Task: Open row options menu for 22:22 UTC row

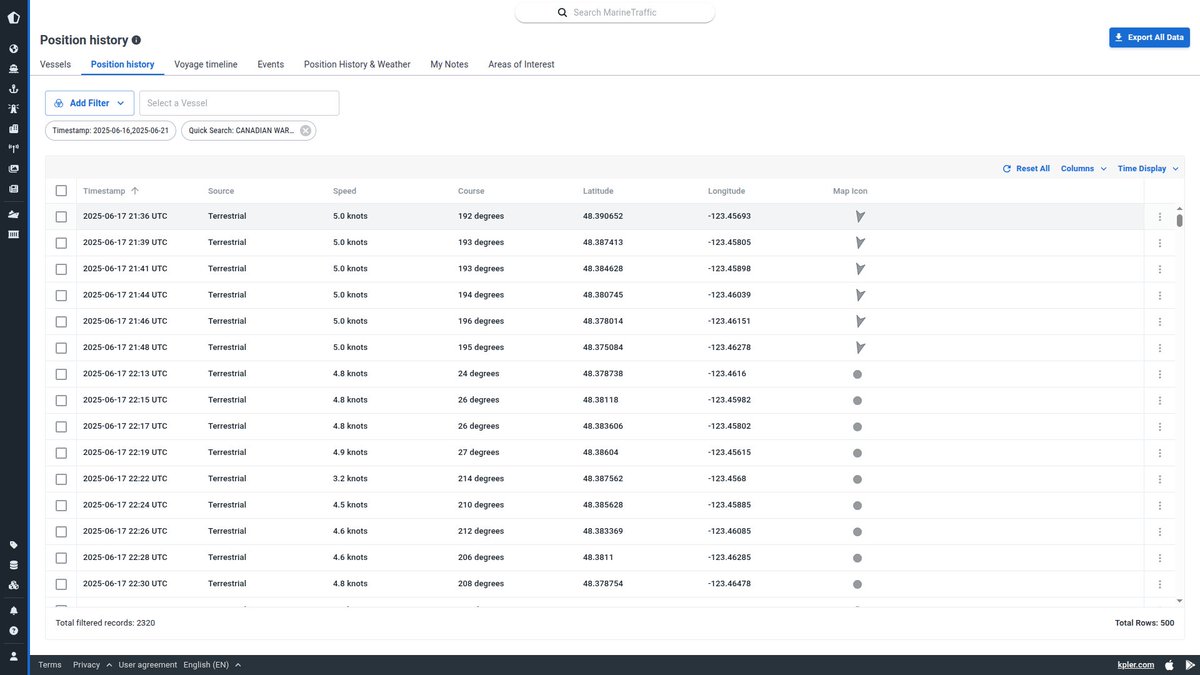Action: coord(1160,479)
